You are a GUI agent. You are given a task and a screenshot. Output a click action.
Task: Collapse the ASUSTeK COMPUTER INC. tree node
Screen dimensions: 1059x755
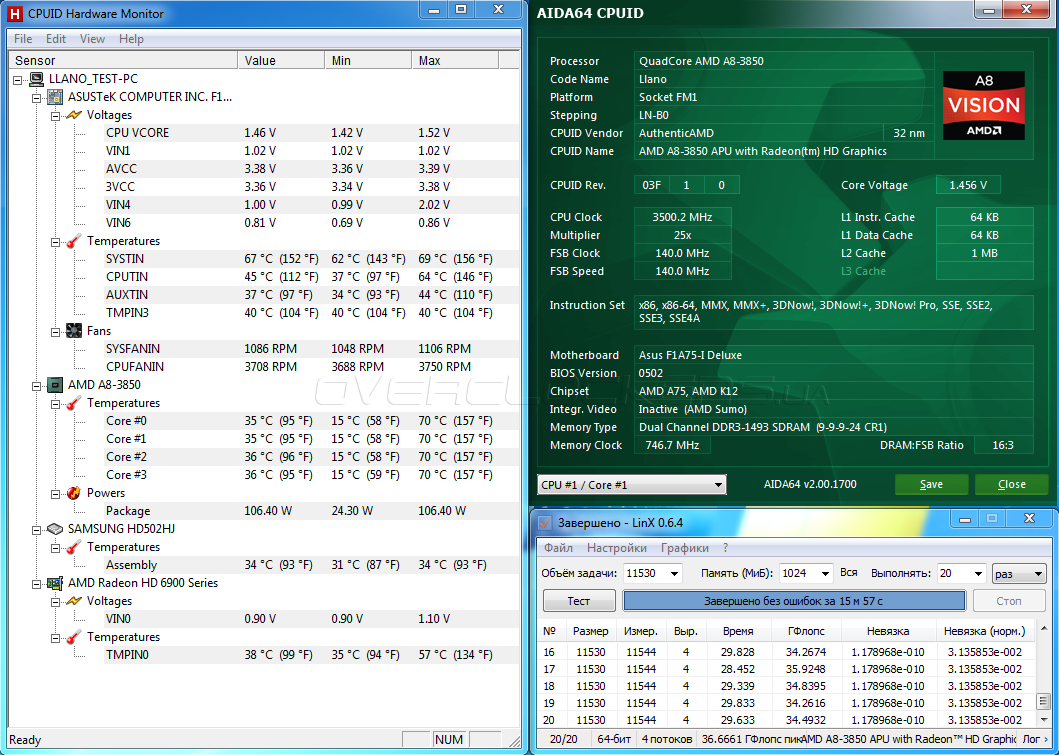[x=37, y=97]
